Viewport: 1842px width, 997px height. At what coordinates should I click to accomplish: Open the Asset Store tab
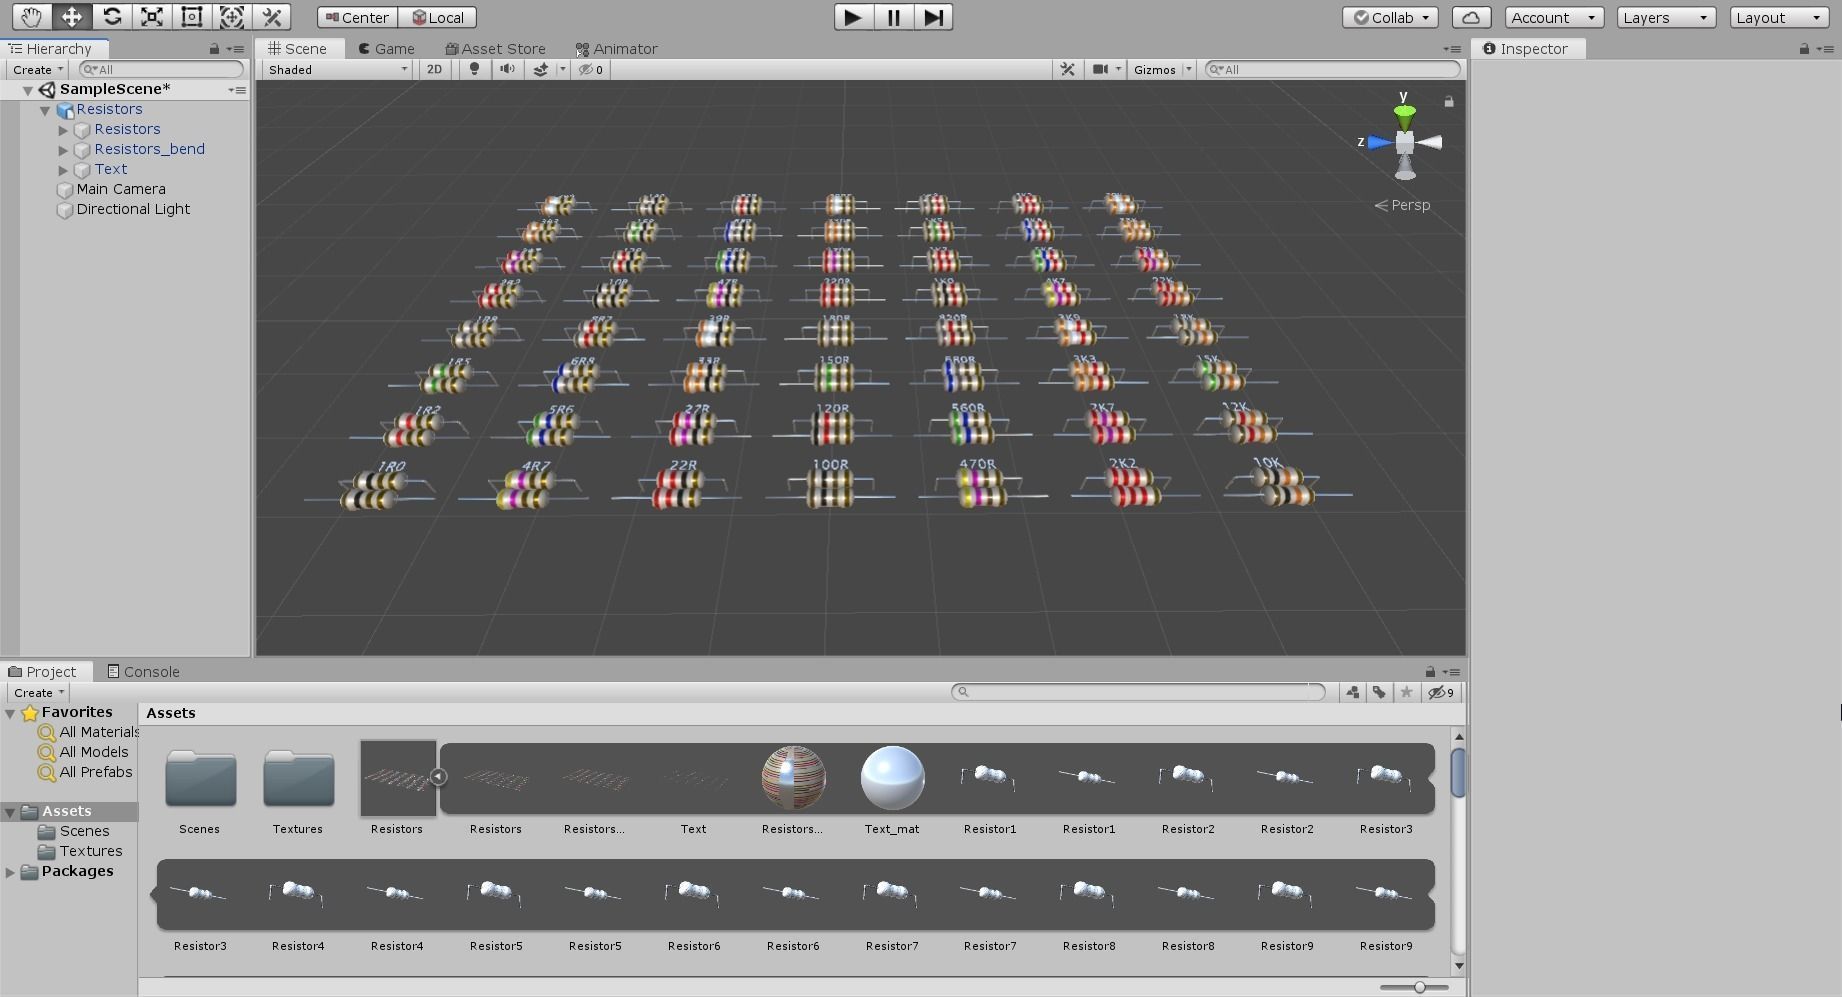(496, 48)
